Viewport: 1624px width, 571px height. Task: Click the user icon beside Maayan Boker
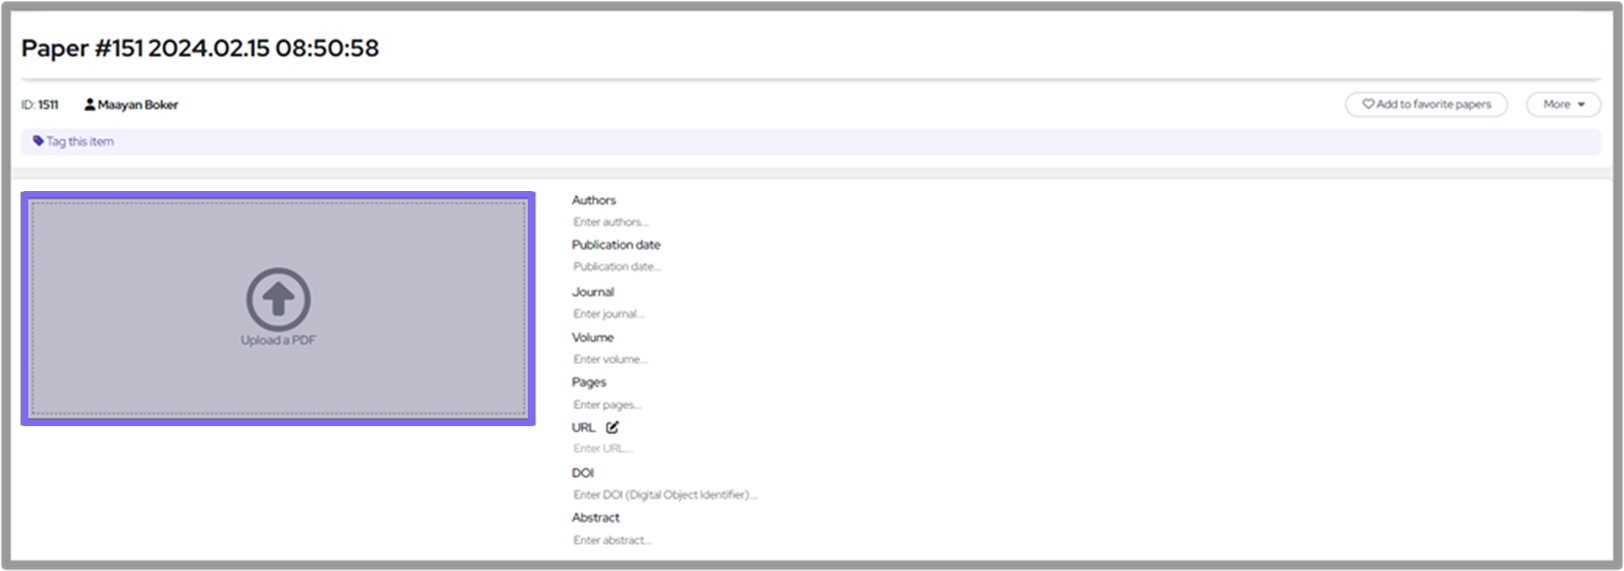[90, 104]
